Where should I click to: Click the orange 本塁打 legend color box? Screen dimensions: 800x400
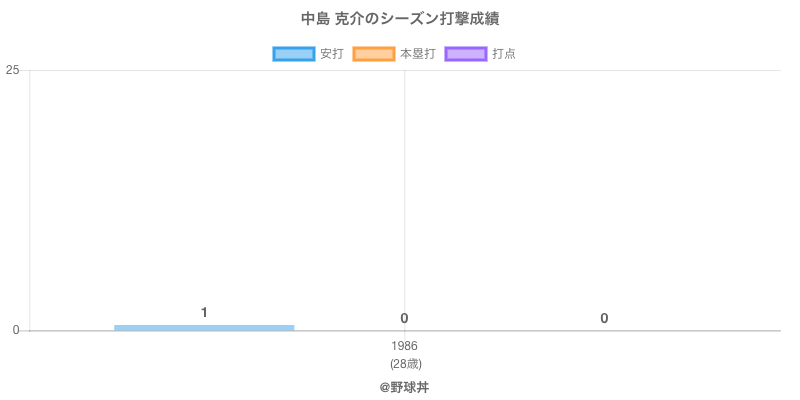pos(374,54)
